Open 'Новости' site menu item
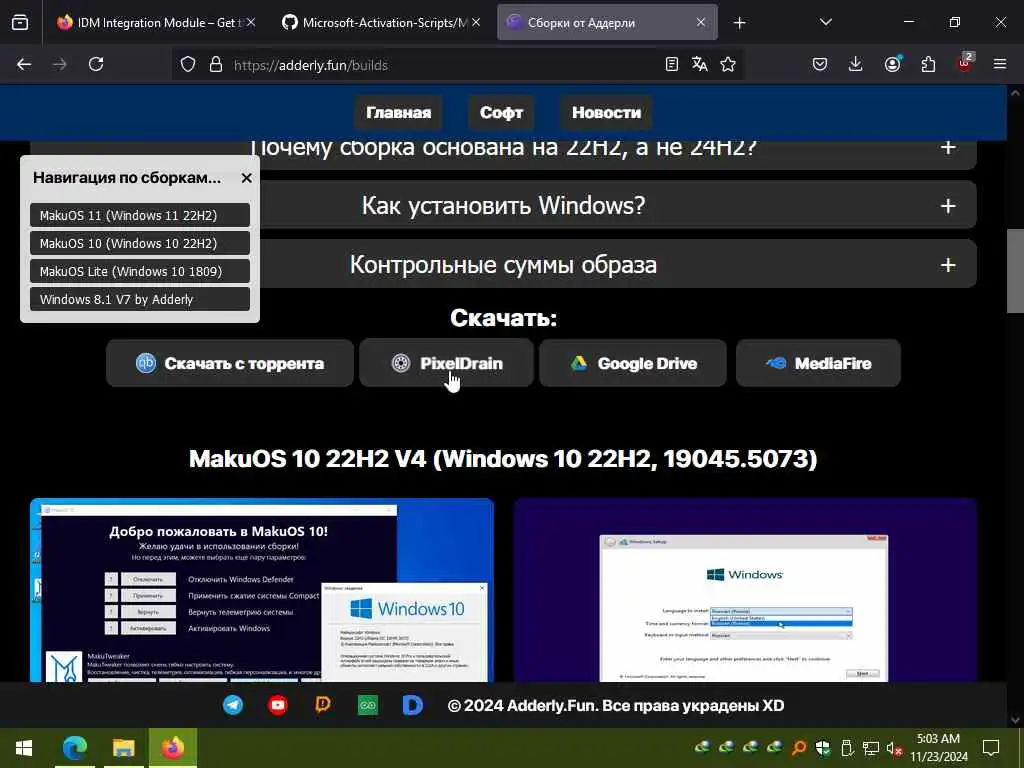1024x768 pixels. tap(606, 112)
